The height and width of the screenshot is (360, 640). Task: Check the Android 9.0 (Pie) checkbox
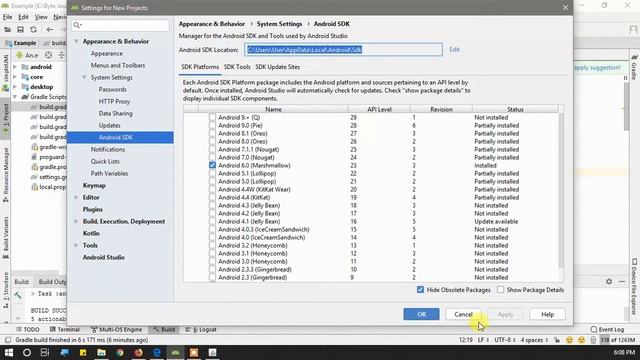point(212,125)
